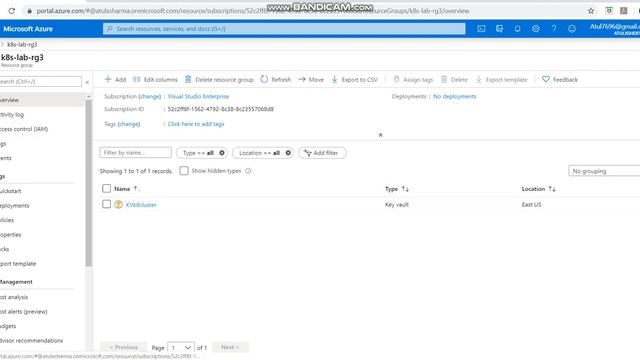Open Directory and subscription filter icon
Screen dimensions: 640x360
click(499, 29)
